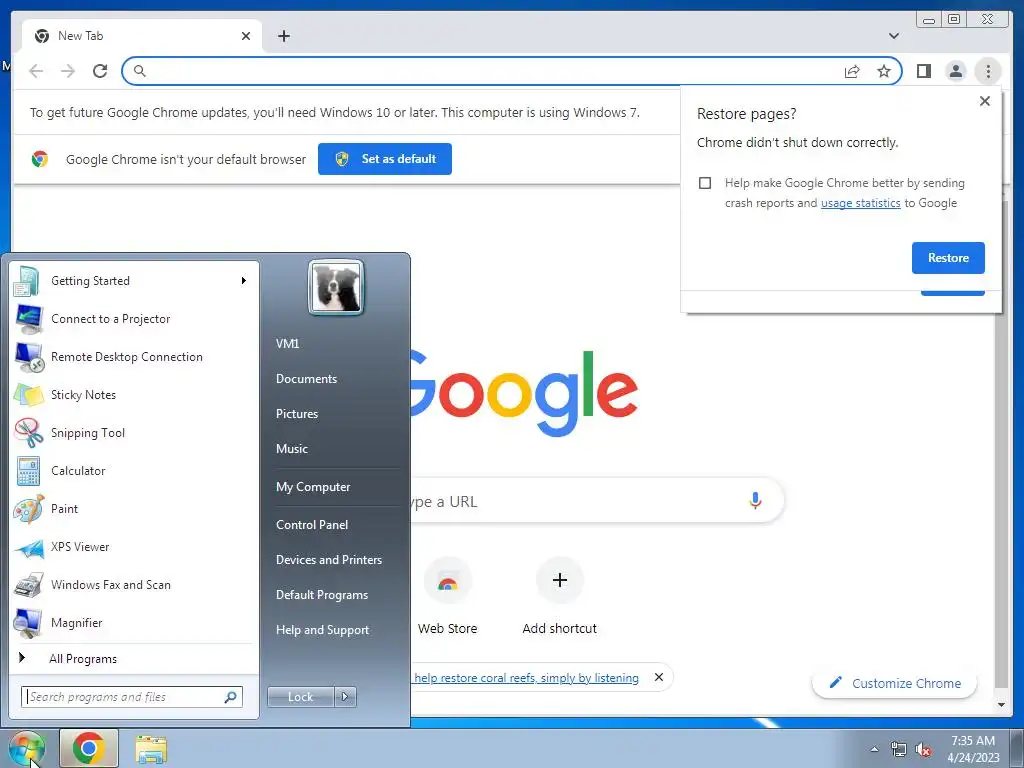Click Chrome icon in taskbar
The width and height of the screenshot is (1024, 768).
pos(89,748)
